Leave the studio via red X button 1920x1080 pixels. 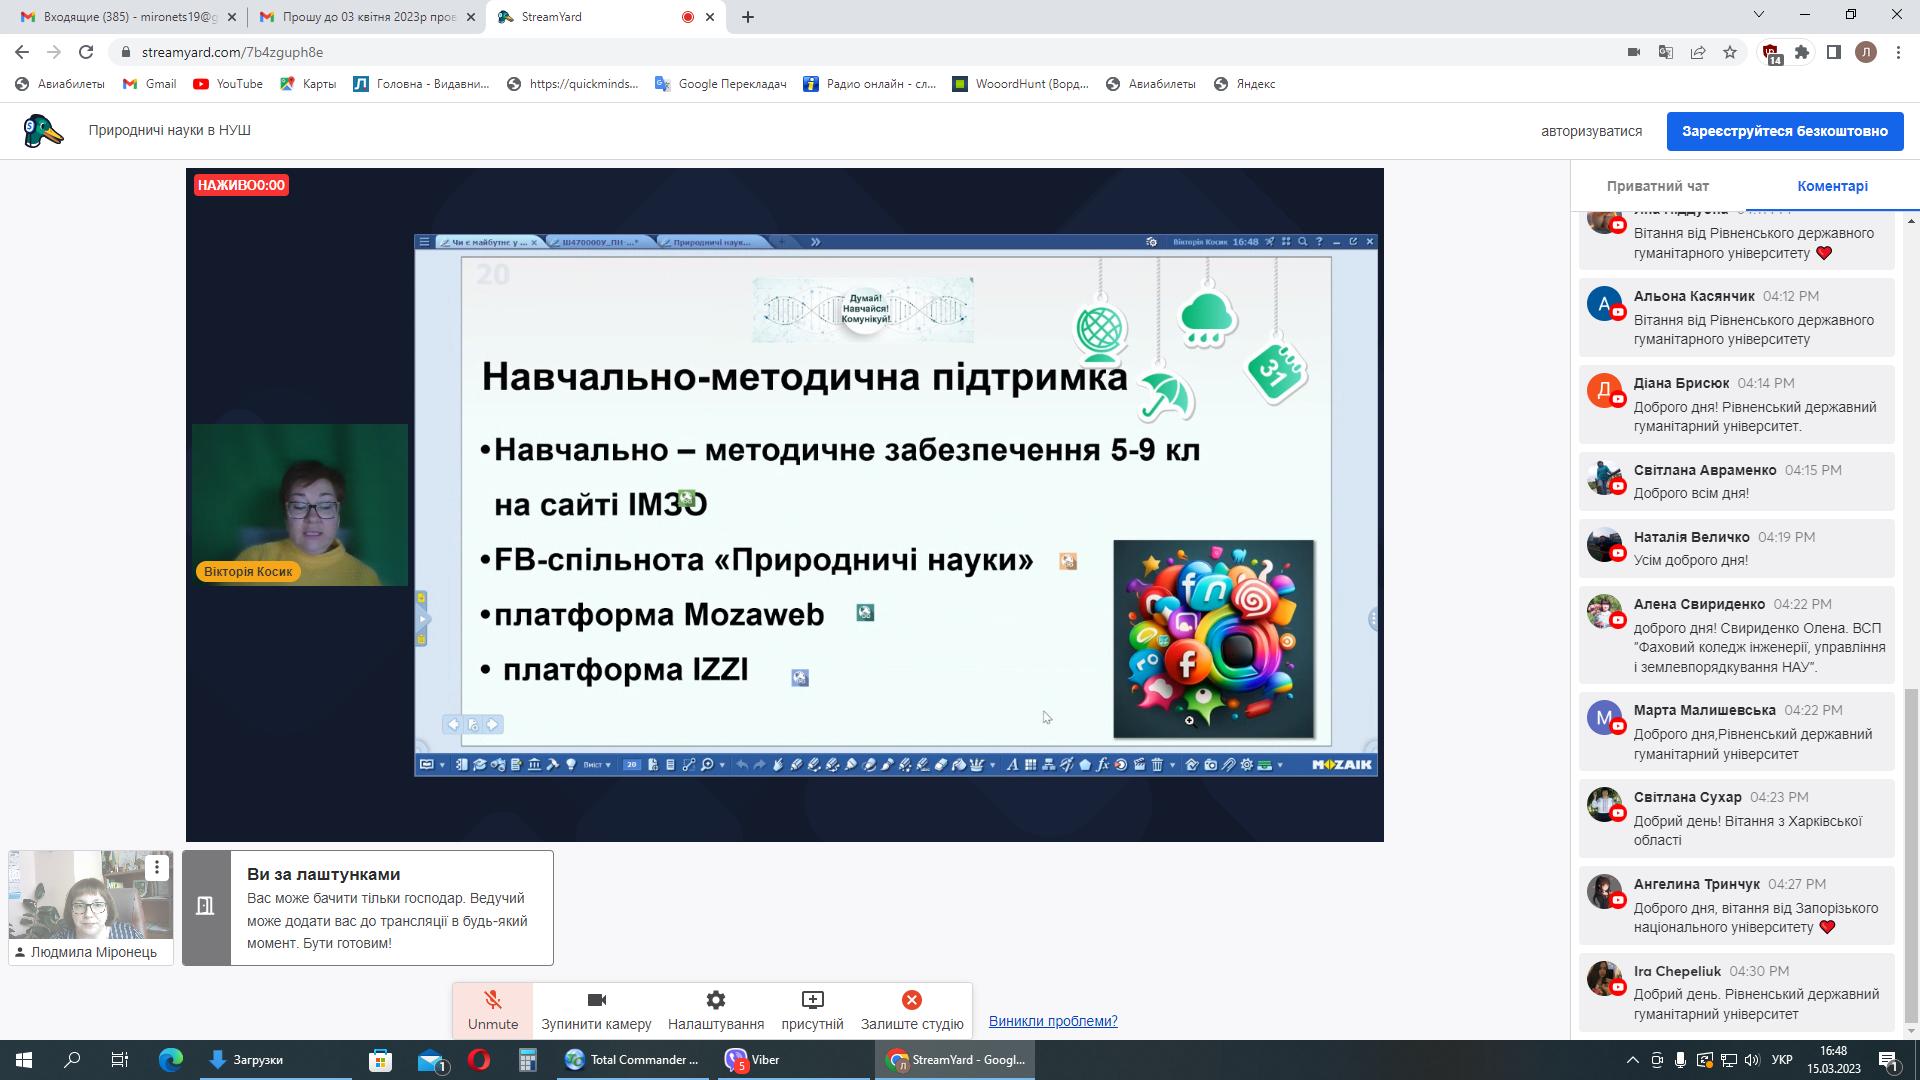[911, 1010]
